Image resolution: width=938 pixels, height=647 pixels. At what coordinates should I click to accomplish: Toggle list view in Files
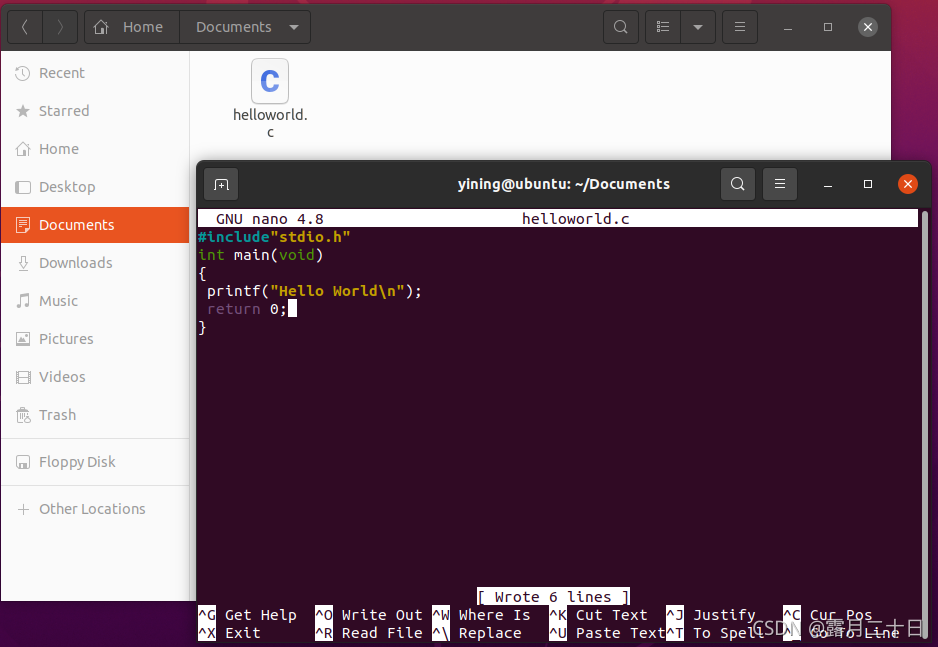[663, 27]
